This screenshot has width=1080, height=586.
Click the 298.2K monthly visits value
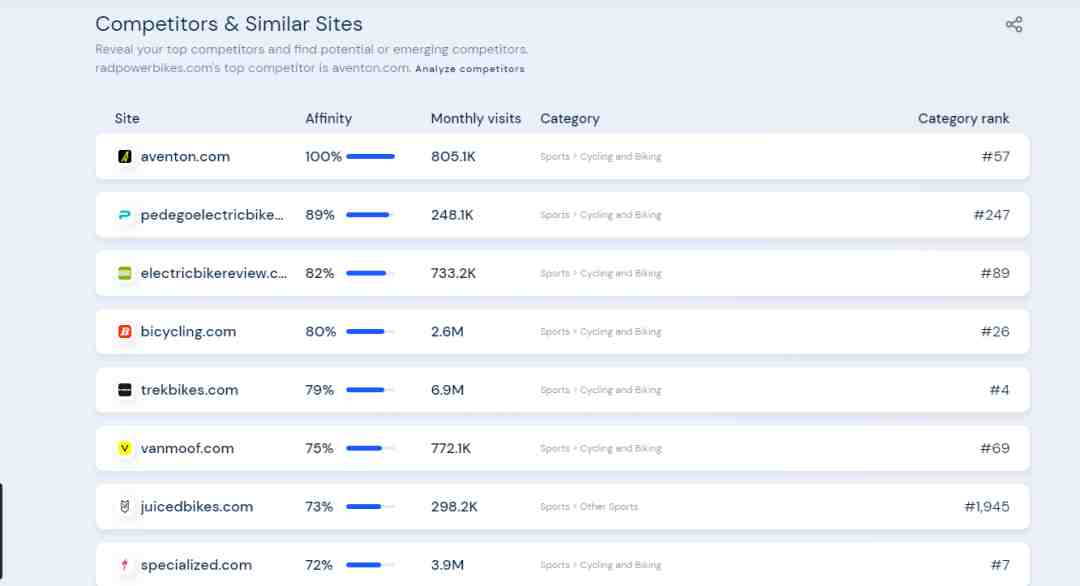pos(455,507)
